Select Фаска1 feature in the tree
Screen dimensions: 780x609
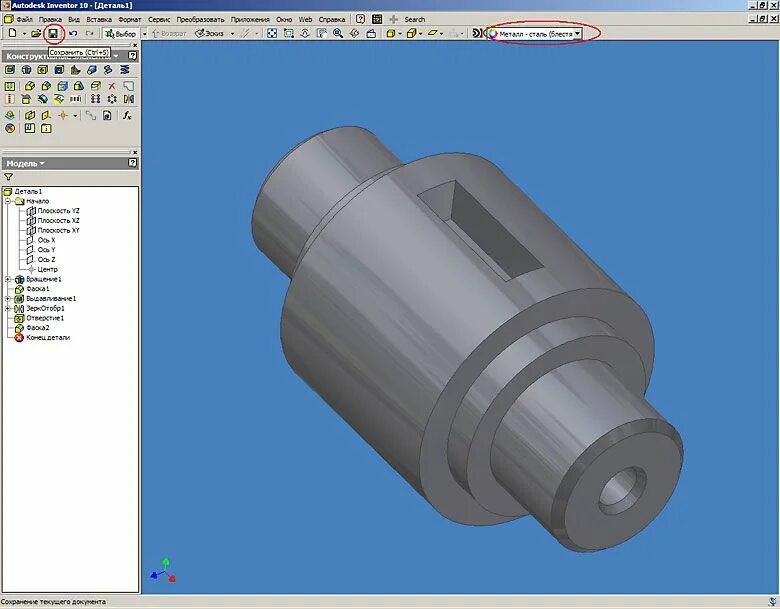[38, 289]
